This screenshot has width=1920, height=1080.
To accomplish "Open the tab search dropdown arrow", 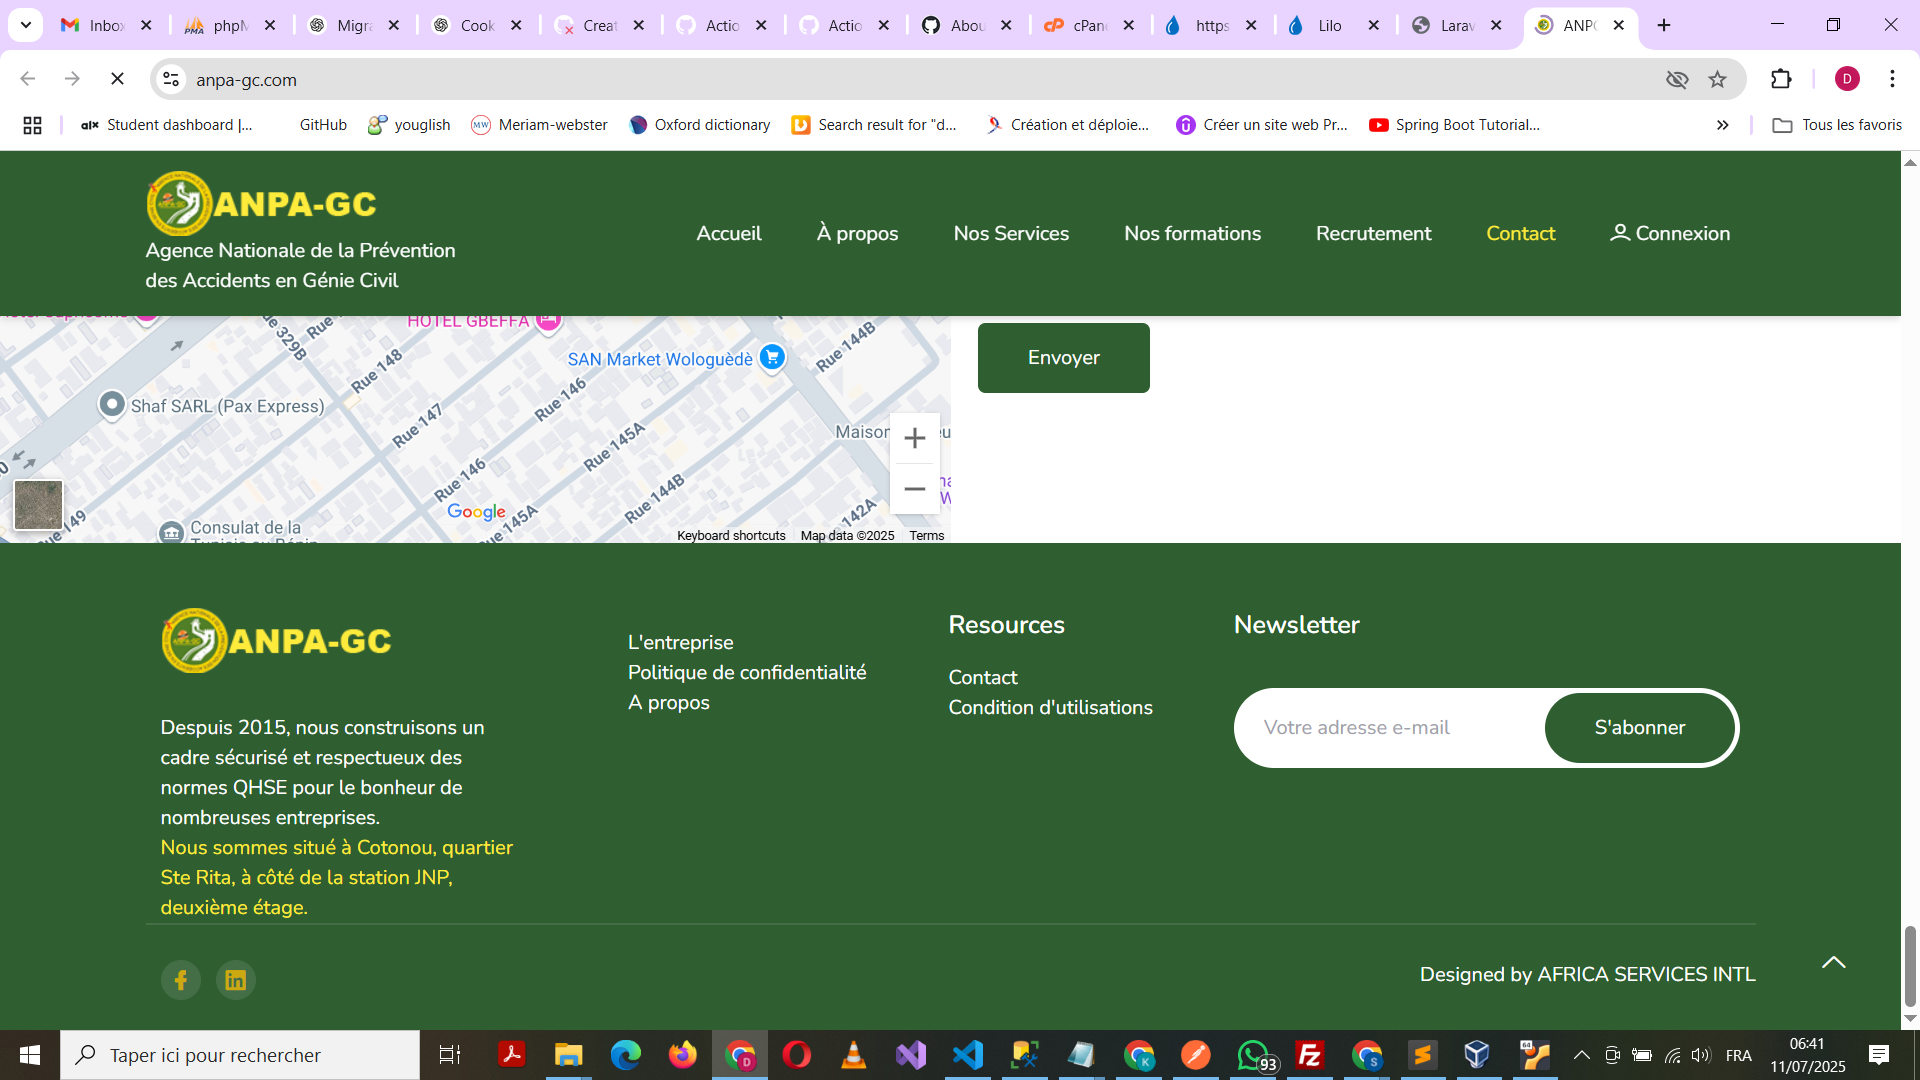I will tap(26, 25).
